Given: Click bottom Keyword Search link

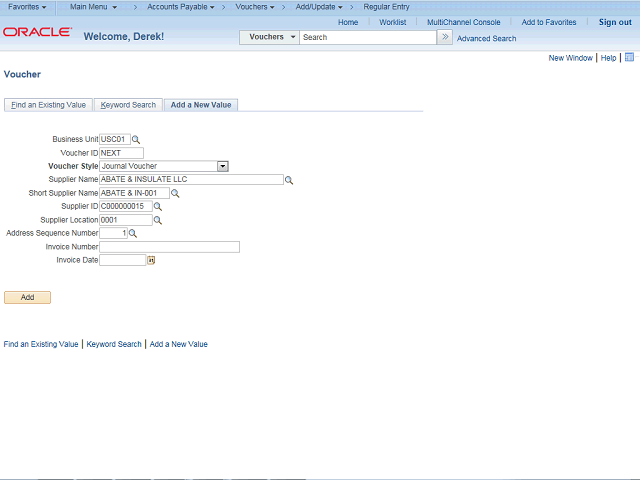Looking at the screenshot, I should pyautogui.click(x=114, y=344).
